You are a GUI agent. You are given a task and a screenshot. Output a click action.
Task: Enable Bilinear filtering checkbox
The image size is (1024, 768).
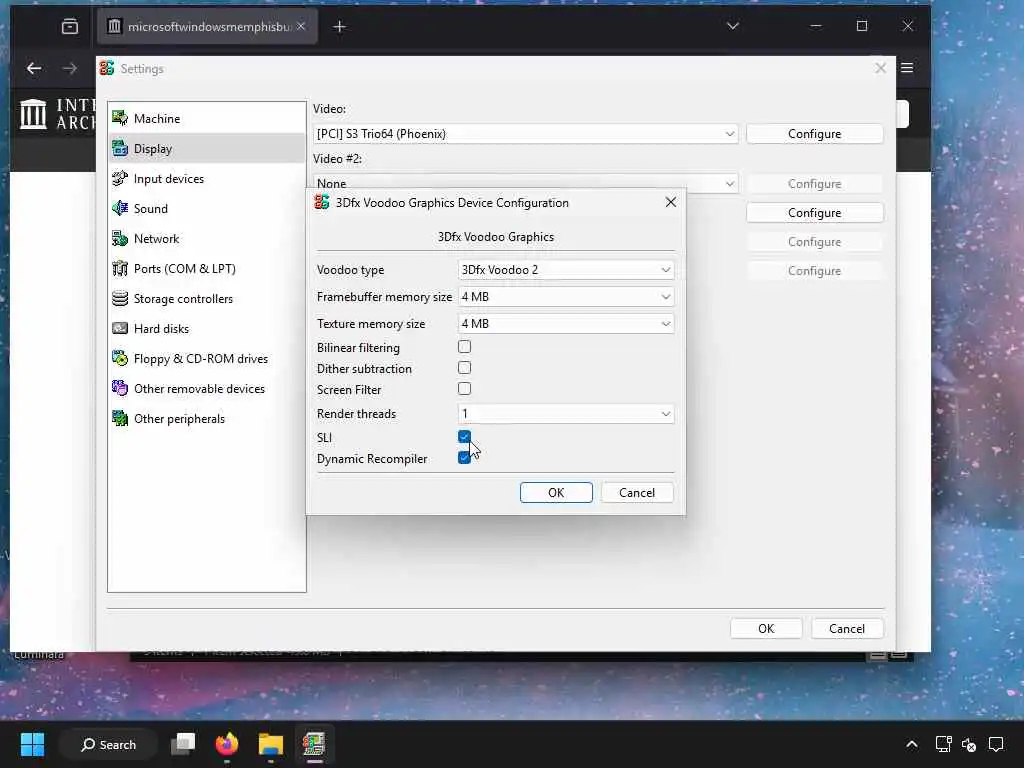point(464,347)
